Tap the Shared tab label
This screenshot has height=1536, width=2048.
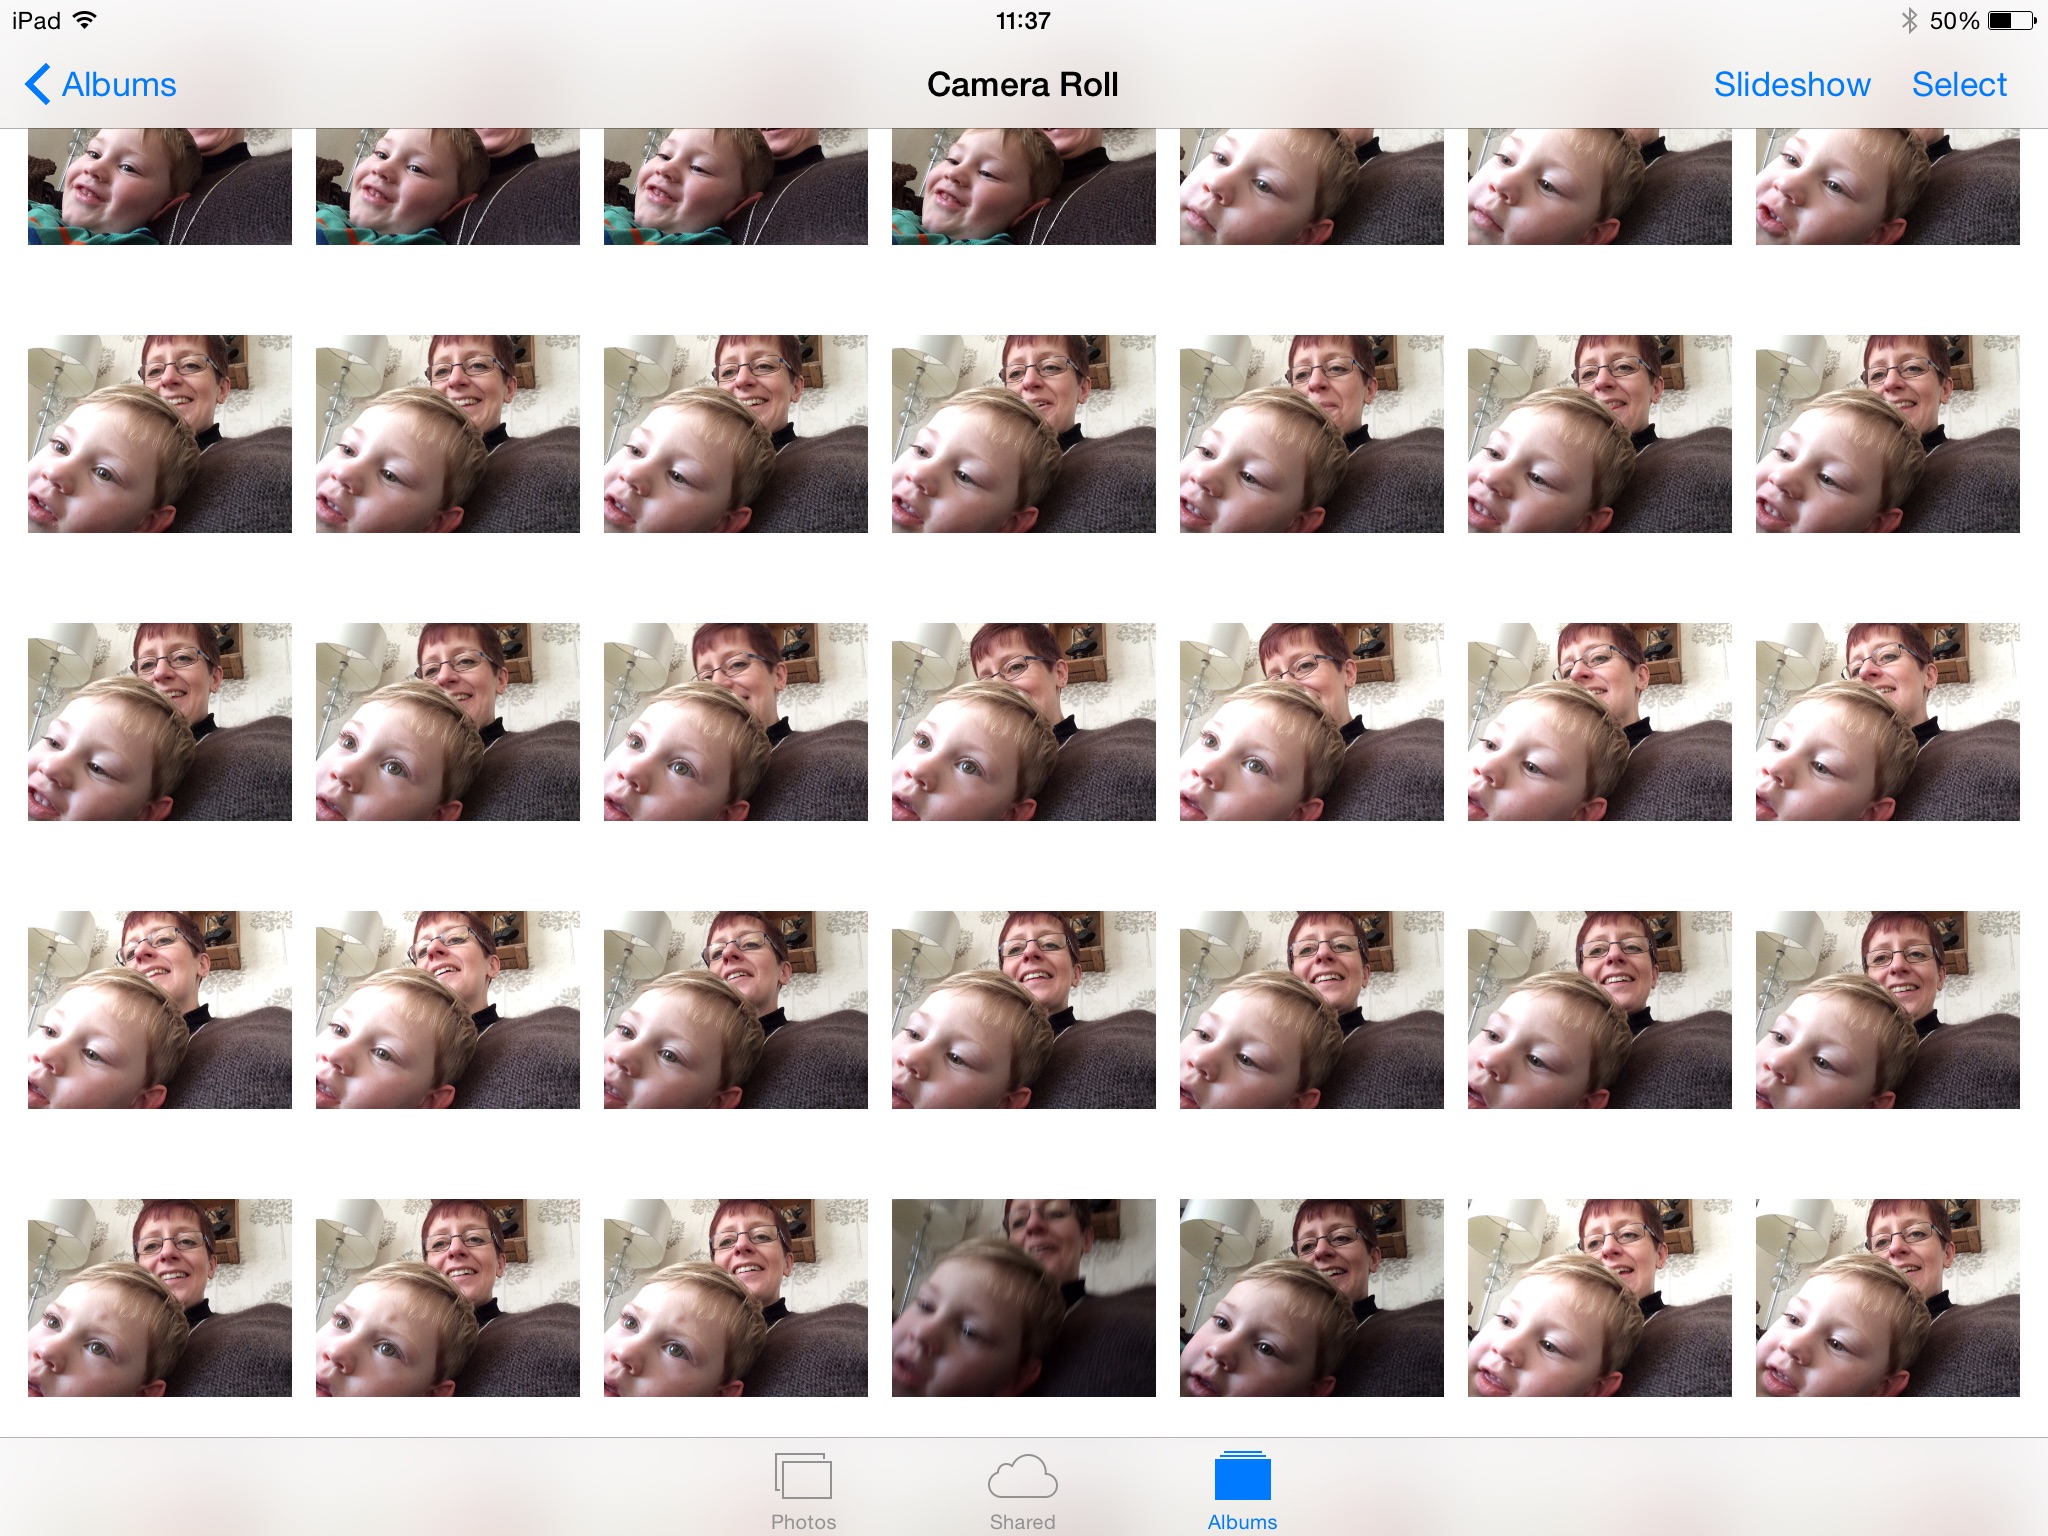point(1022,1521)
